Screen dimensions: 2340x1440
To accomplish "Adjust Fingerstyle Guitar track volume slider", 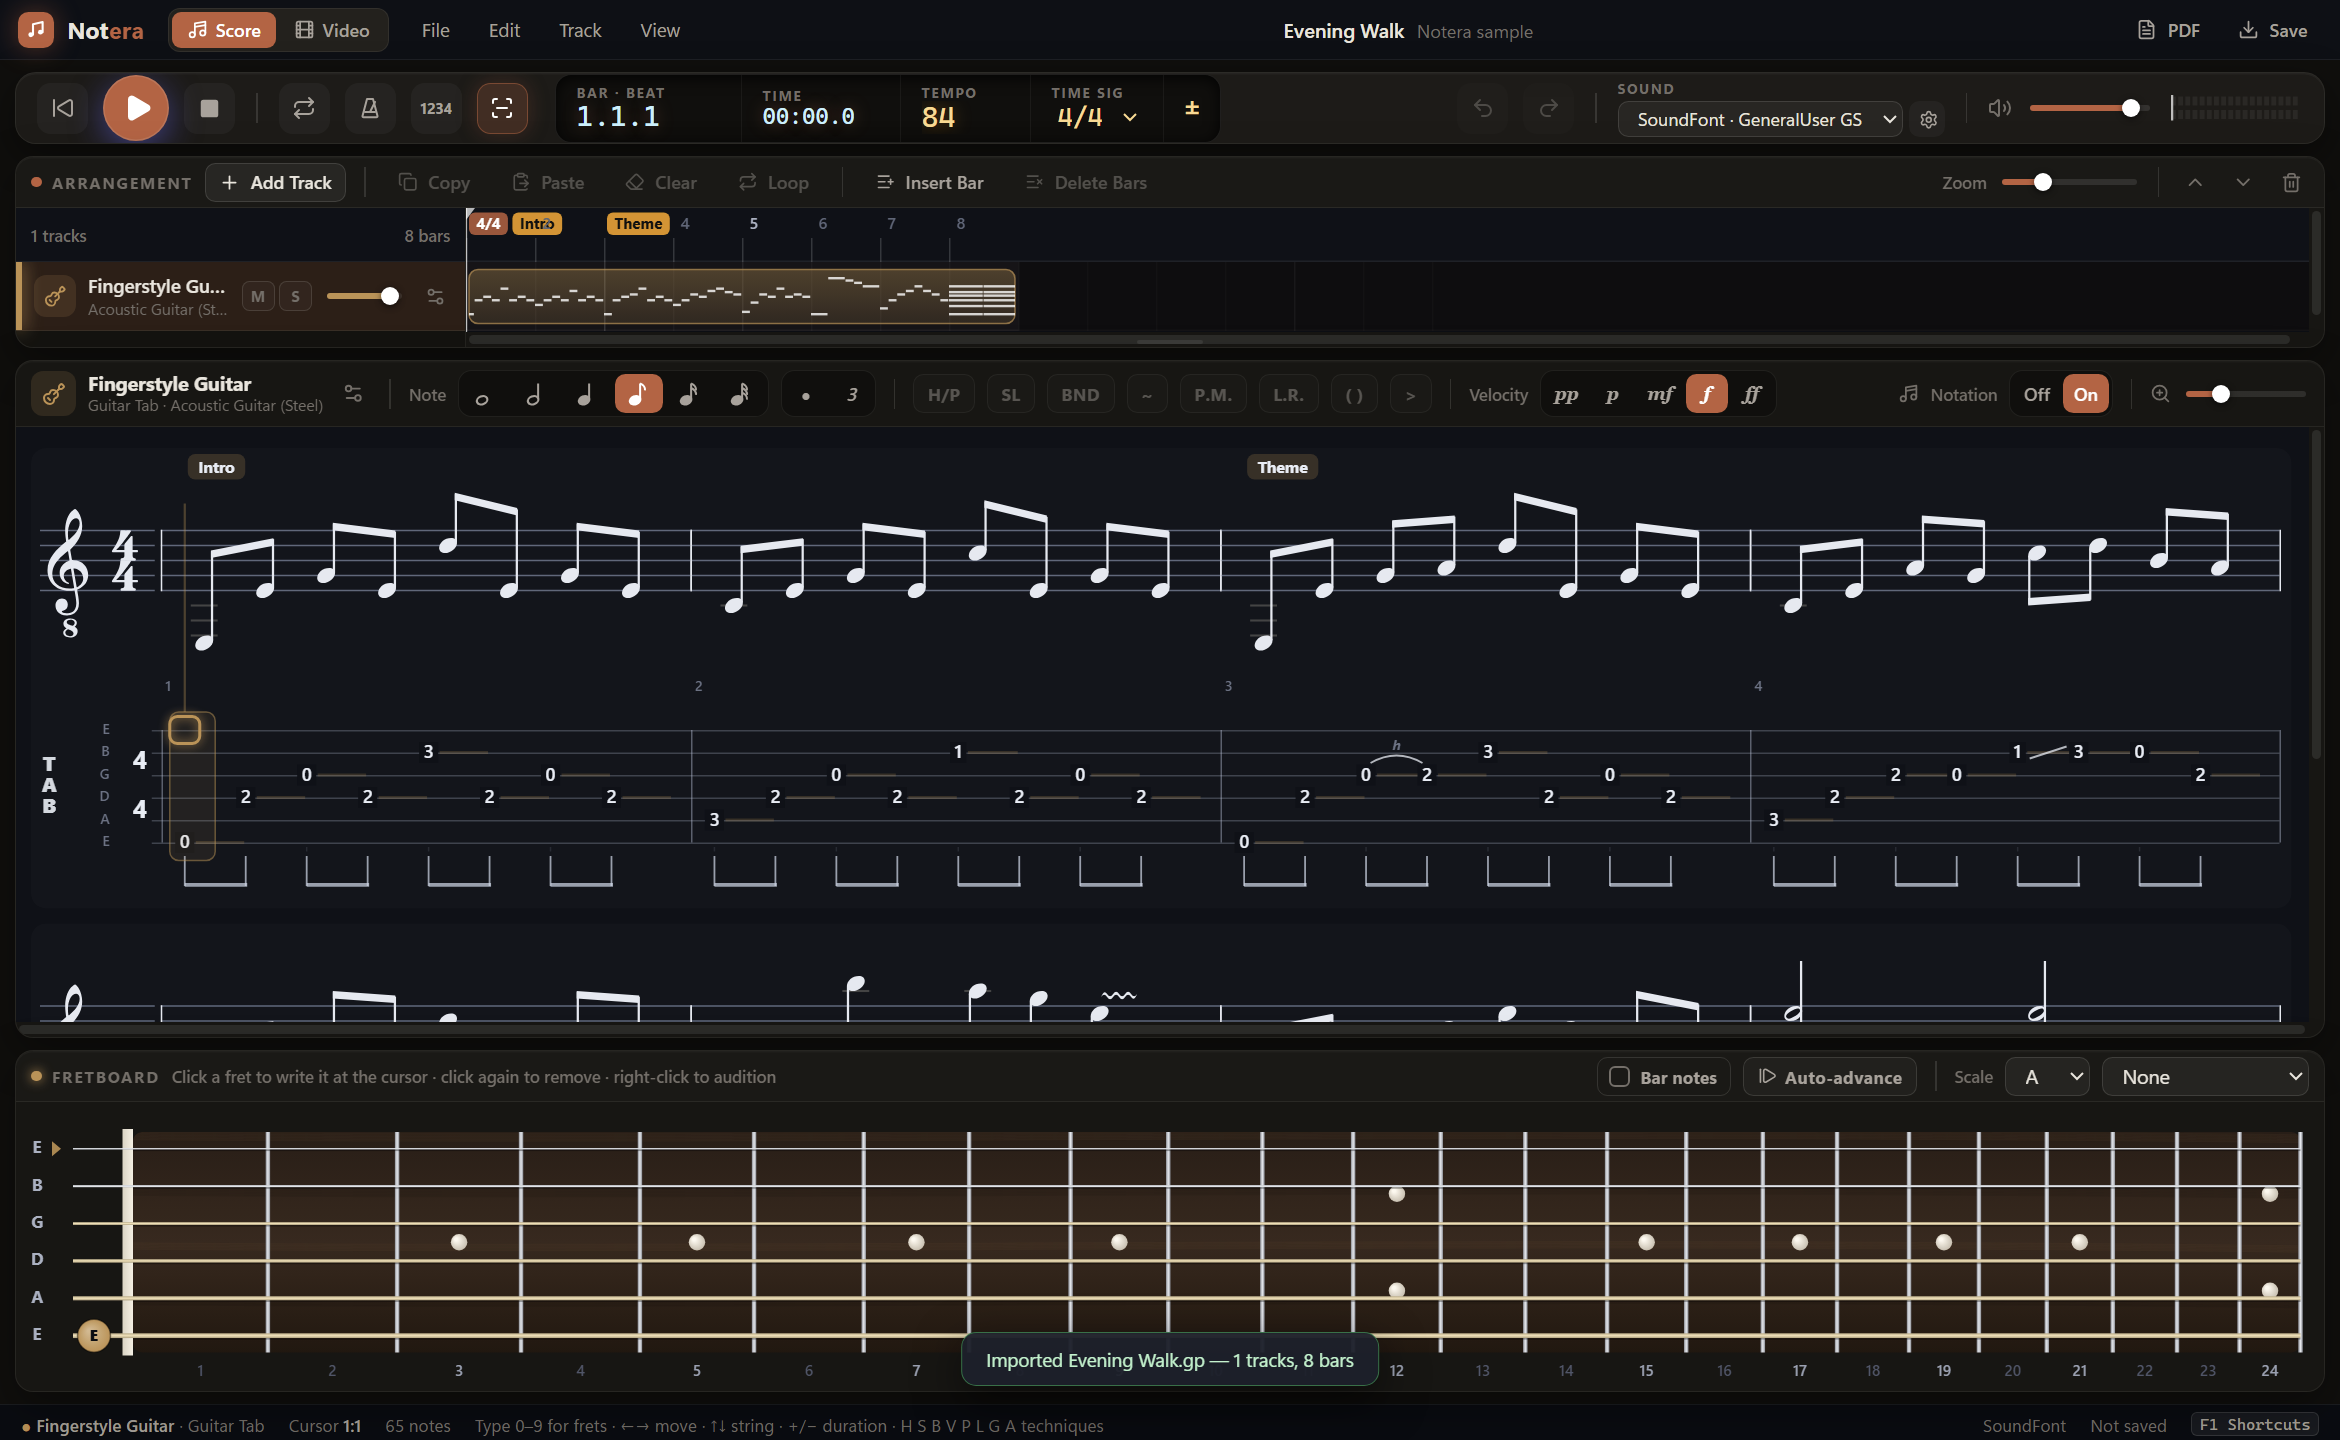I will (x=363, y=296).
